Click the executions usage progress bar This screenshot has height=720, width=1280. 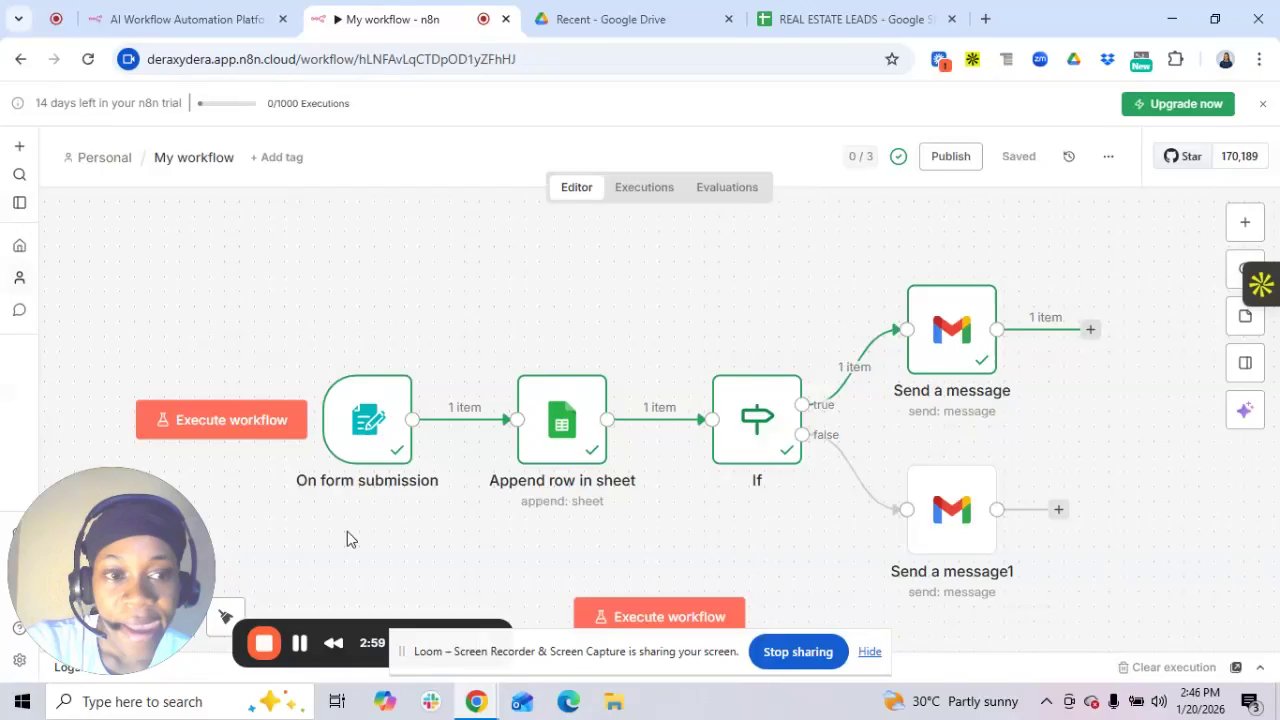click(x=228, y=103)
